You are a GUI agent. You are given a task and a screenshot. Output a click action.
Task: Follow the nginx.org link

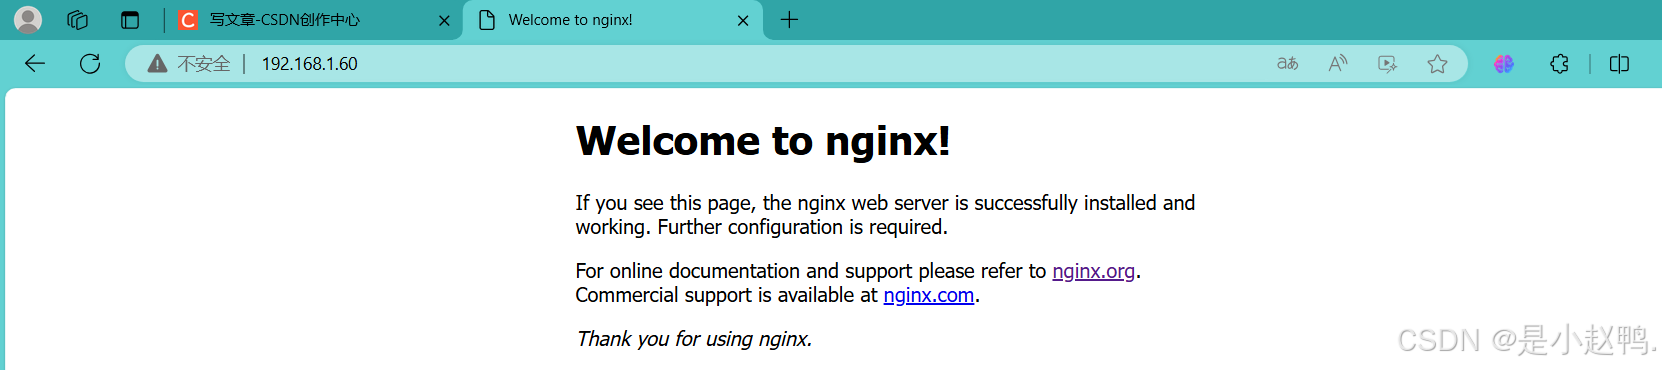pyautogui.click(x=1093, y=271)
